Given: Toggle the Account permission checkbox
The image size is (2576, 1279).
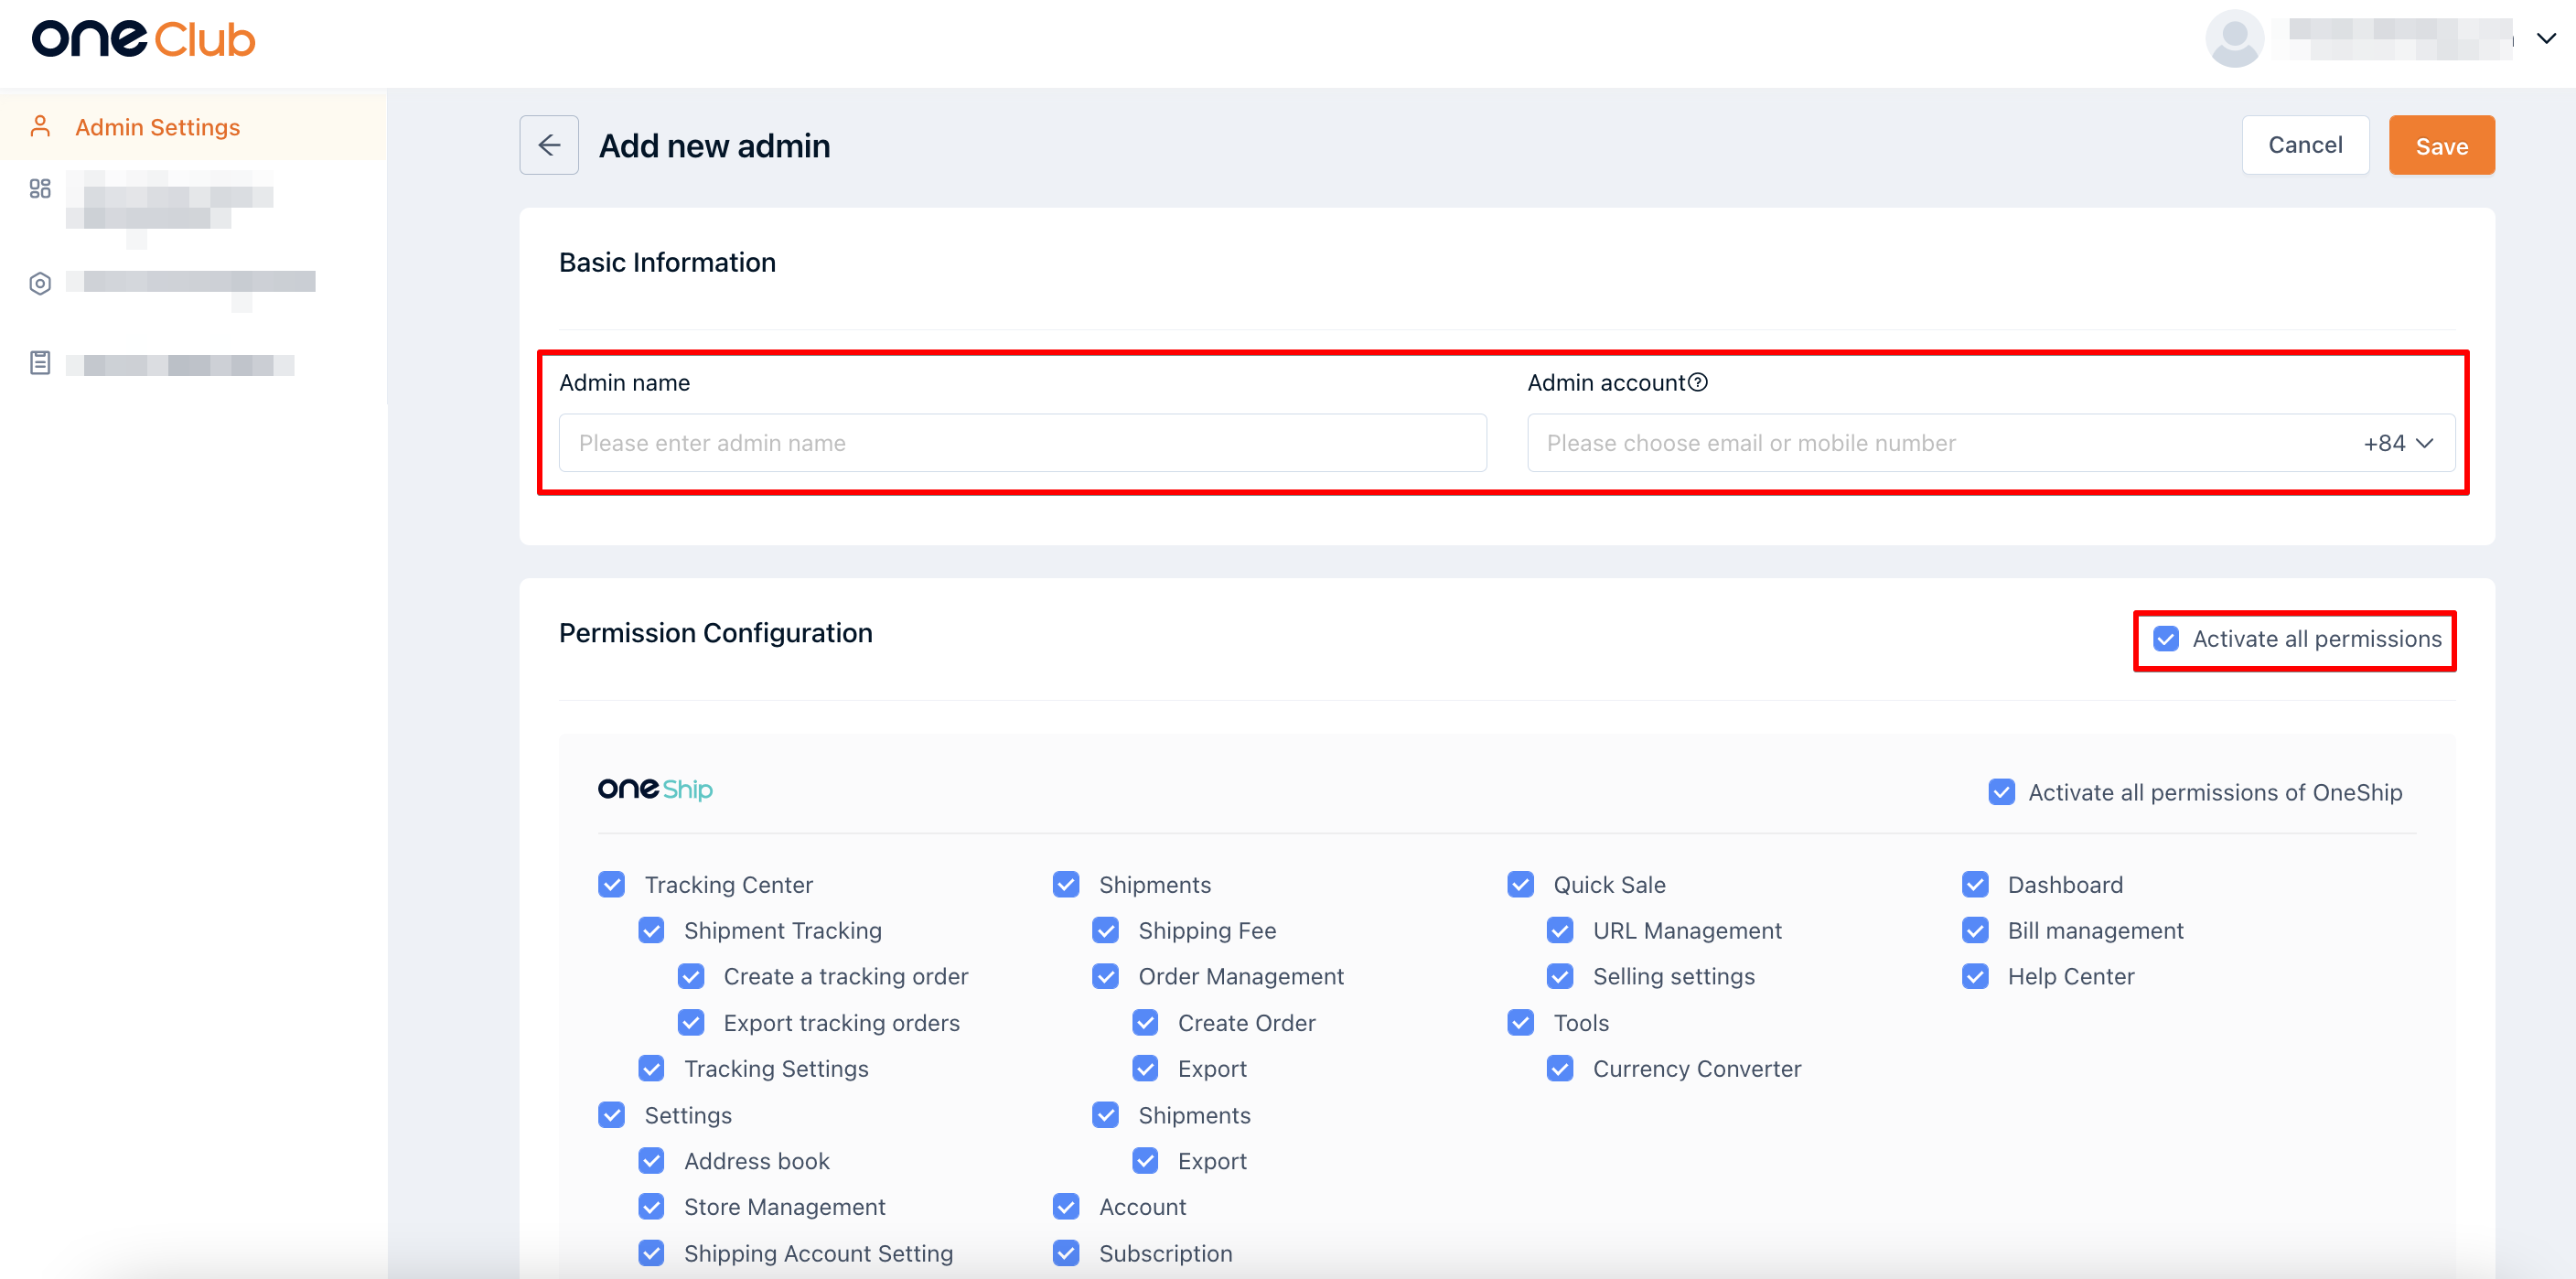Looking at the screenshot, I should (1066, 1206).
